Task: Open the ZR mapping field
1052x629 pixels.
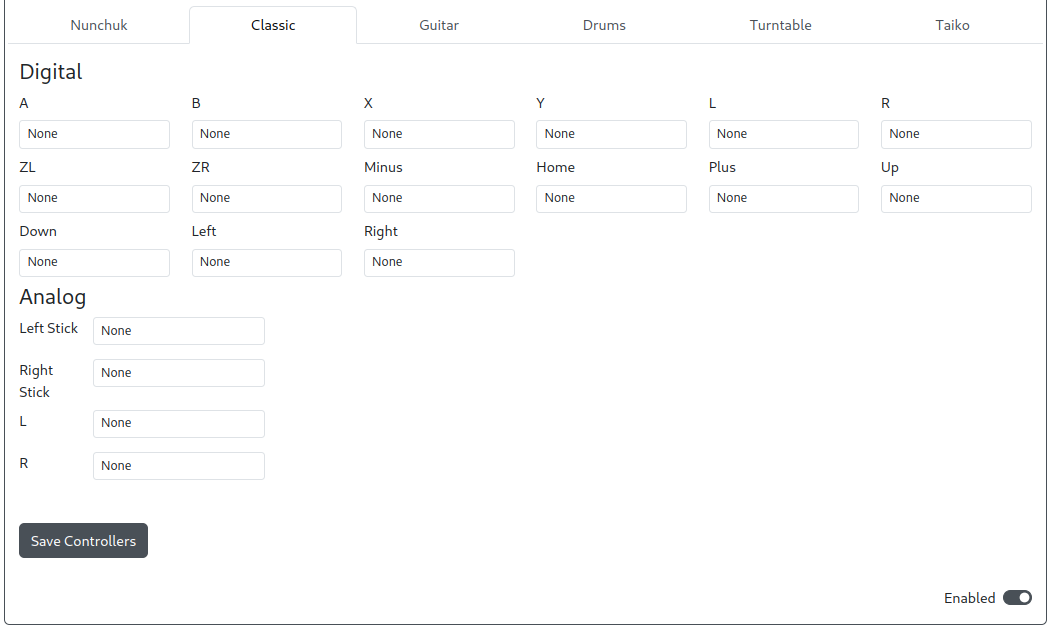Action: coord(267,198)
